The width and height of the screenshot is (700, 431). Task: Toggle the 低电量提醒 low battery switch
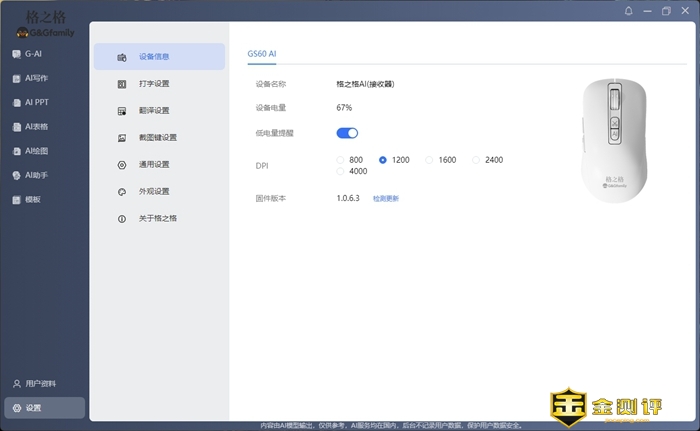347,133
